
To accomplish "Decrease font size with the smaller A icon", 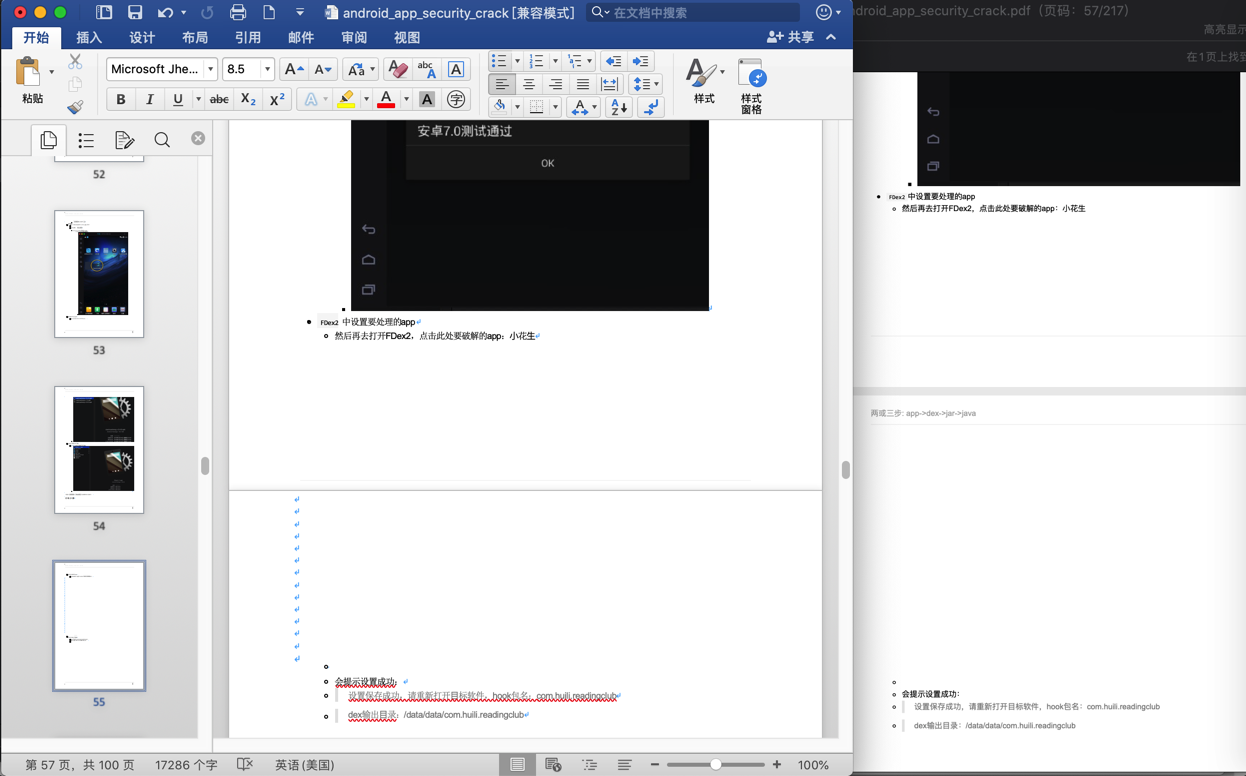I will click(x=322, y=69).
